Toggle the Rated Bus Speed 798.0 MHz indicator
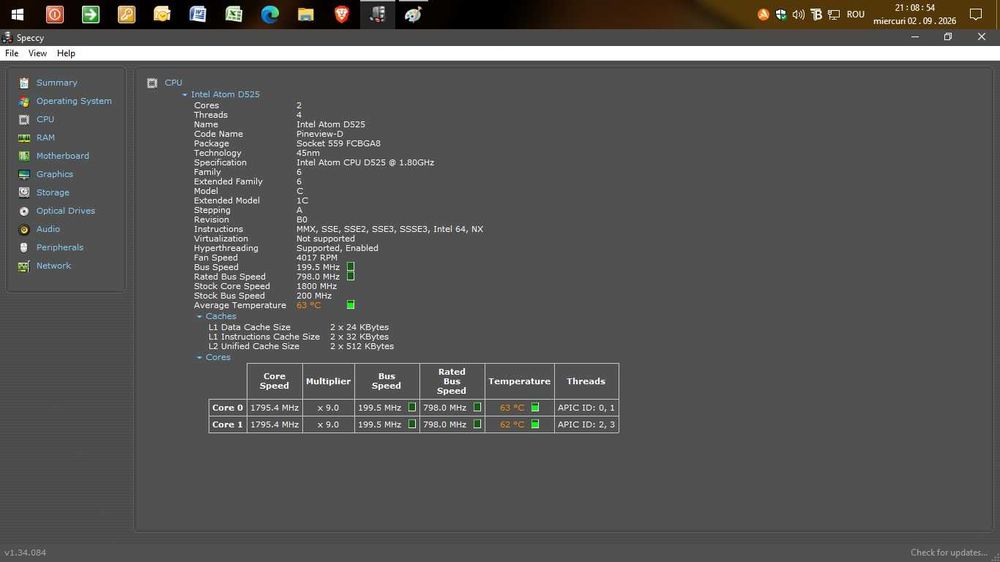 click(x=351, y=276)
